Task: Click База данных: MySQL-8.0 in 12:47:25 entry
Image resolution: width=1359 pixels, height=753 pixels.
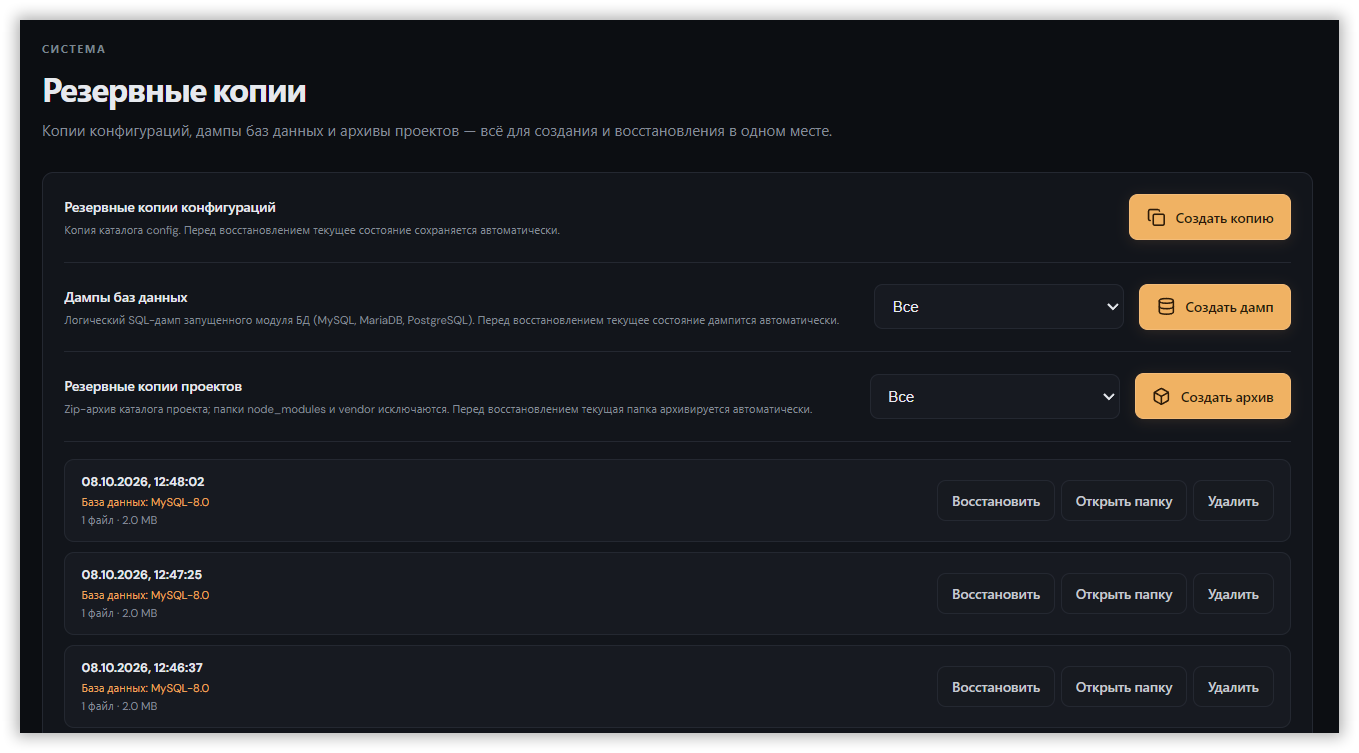Action: pos(146,595)
